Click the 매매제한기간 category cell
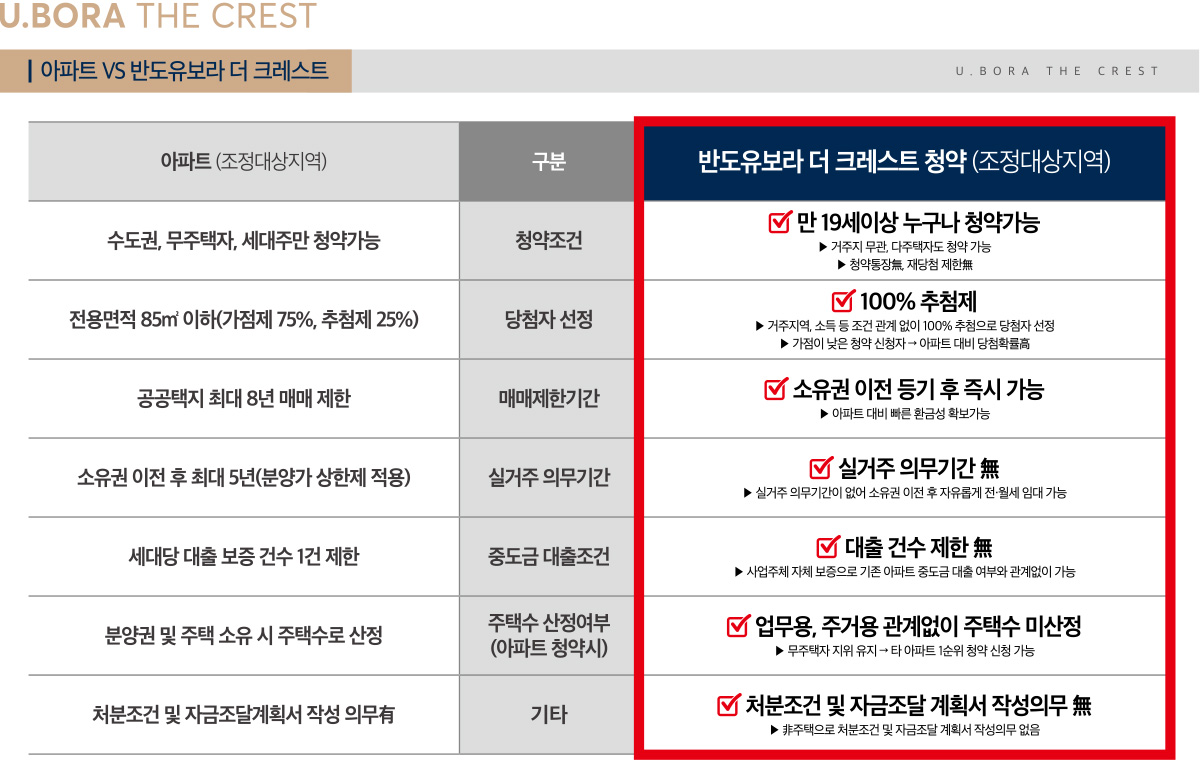Screen dimensions: 1200x770 (547, 399)
